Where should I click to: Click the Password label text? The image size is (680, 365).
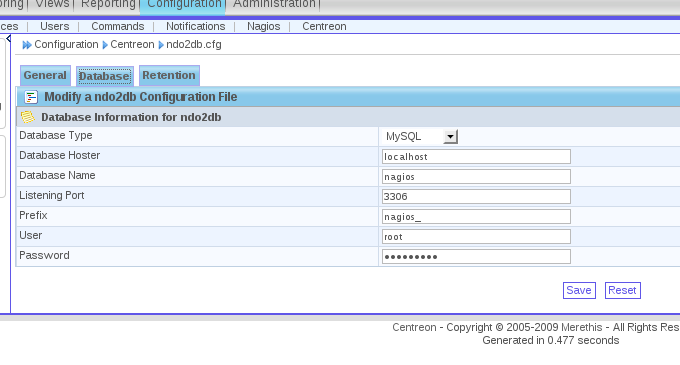[44, 255]
